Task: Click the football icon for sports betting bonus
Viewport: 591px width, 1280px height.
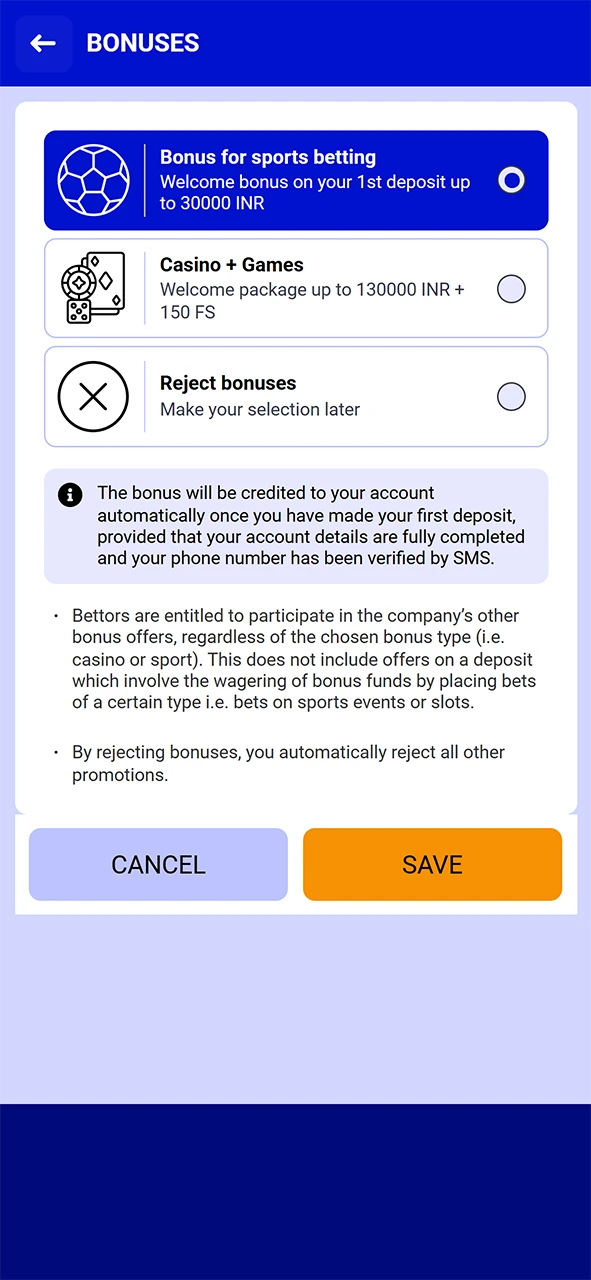Action: click(94, 180)
